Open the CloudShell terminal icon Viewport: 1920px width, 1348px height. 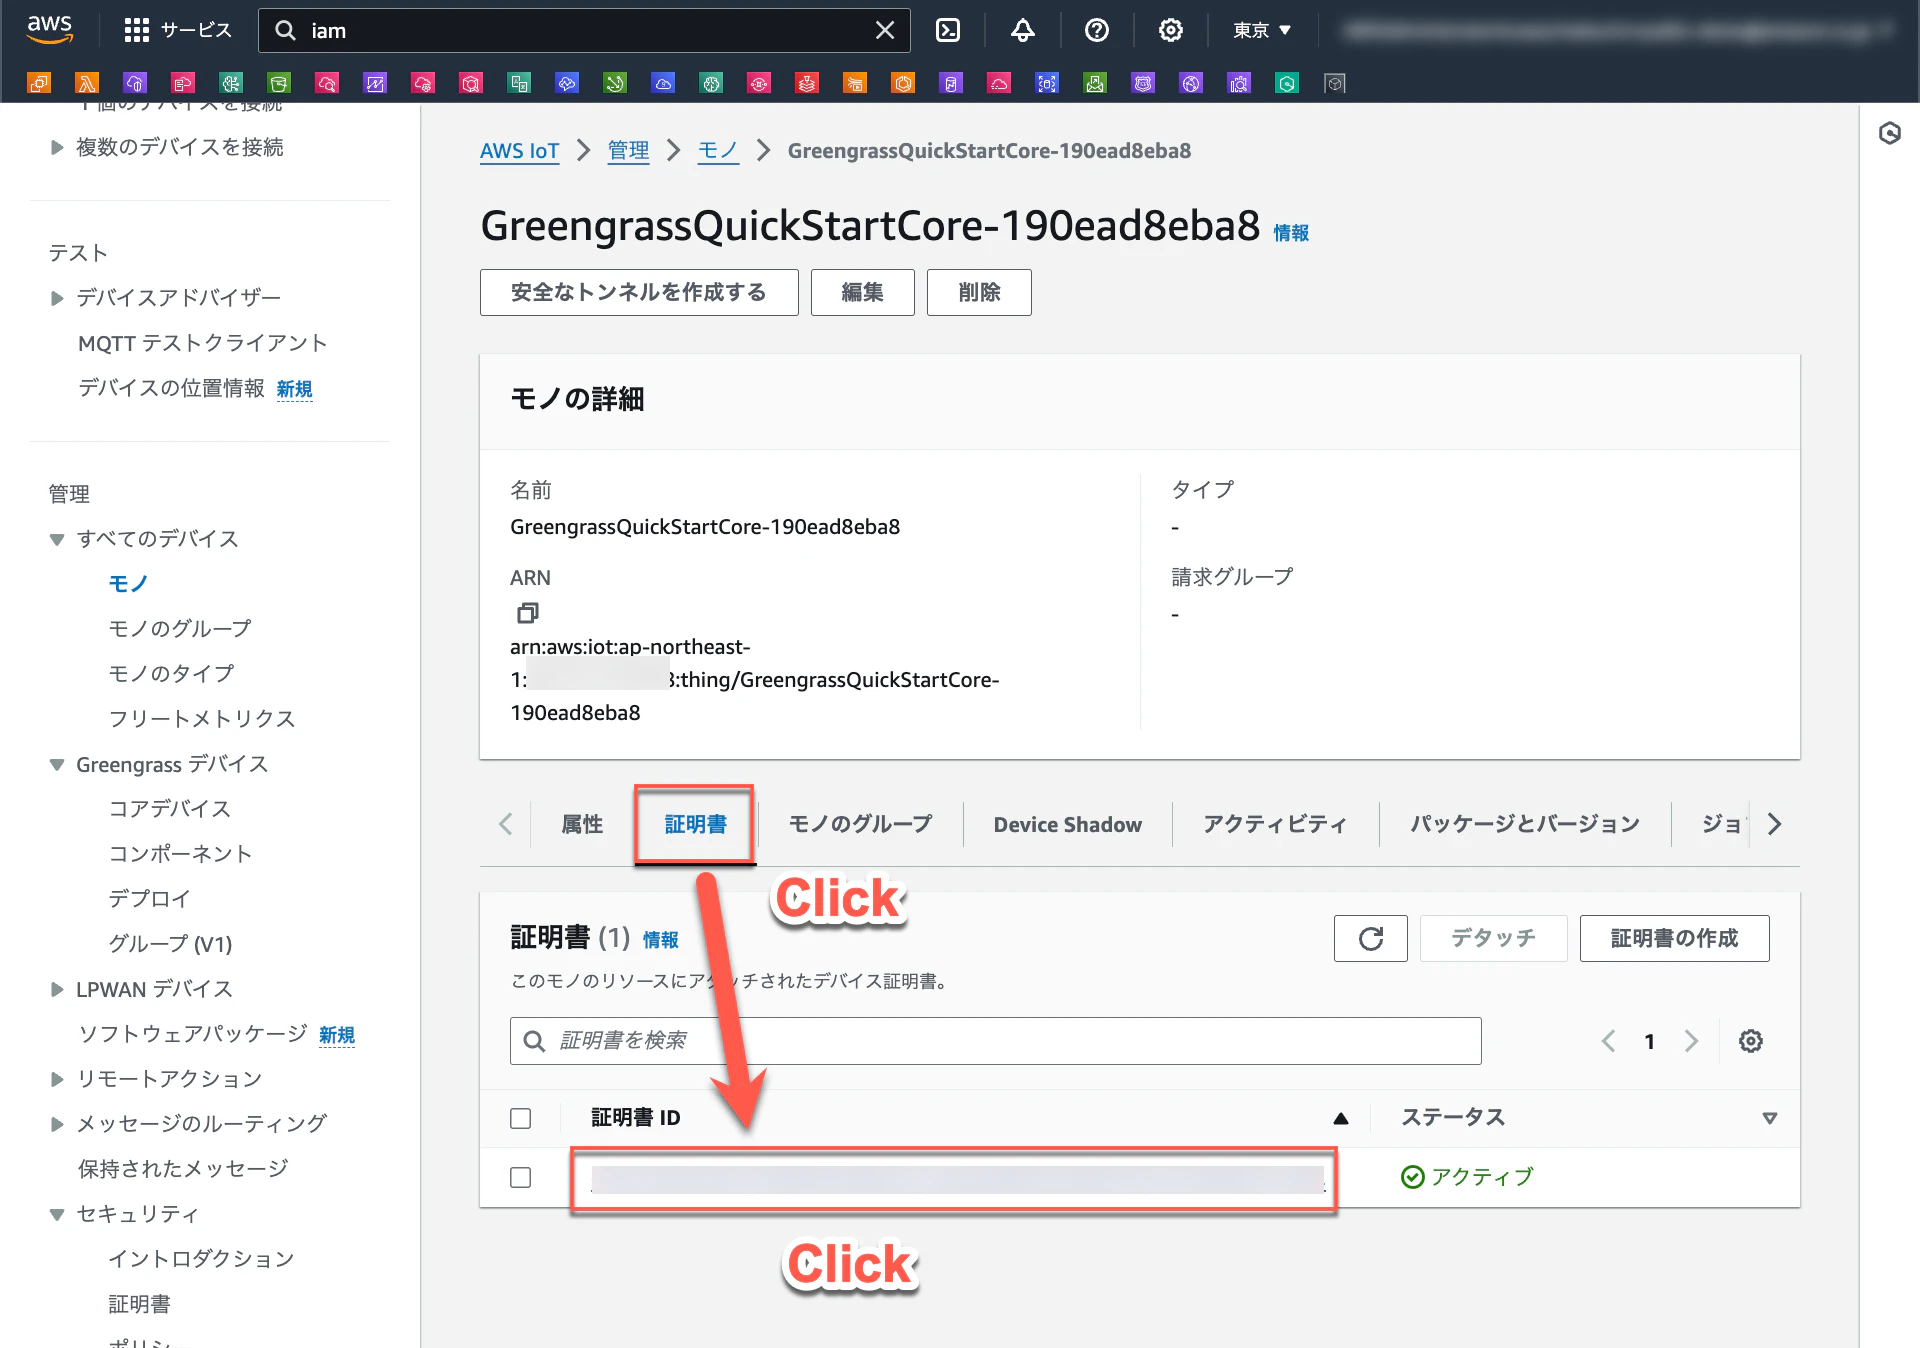pyautogui.click(x=948, y=30)
